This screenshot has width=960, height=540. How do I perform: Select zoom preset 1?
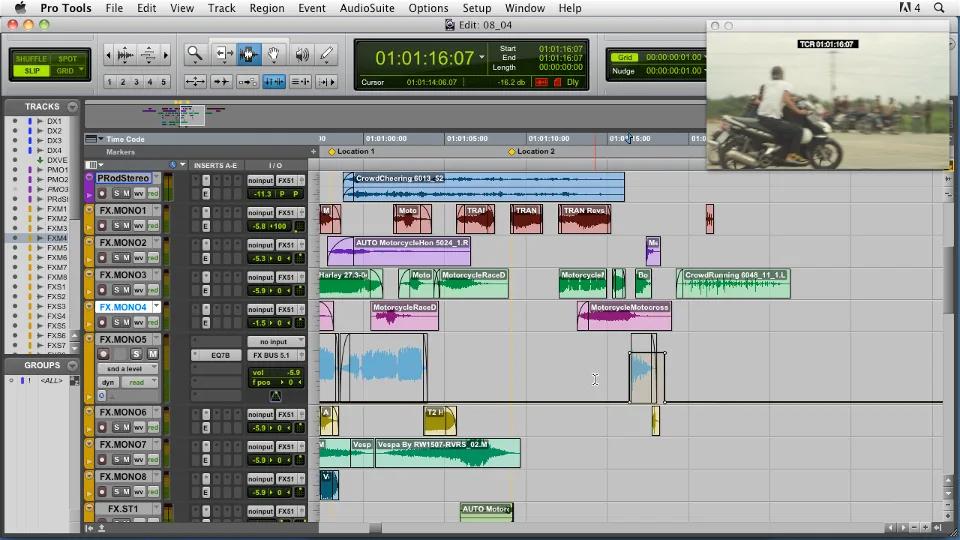pyautogui.click(x=109, y=82)
